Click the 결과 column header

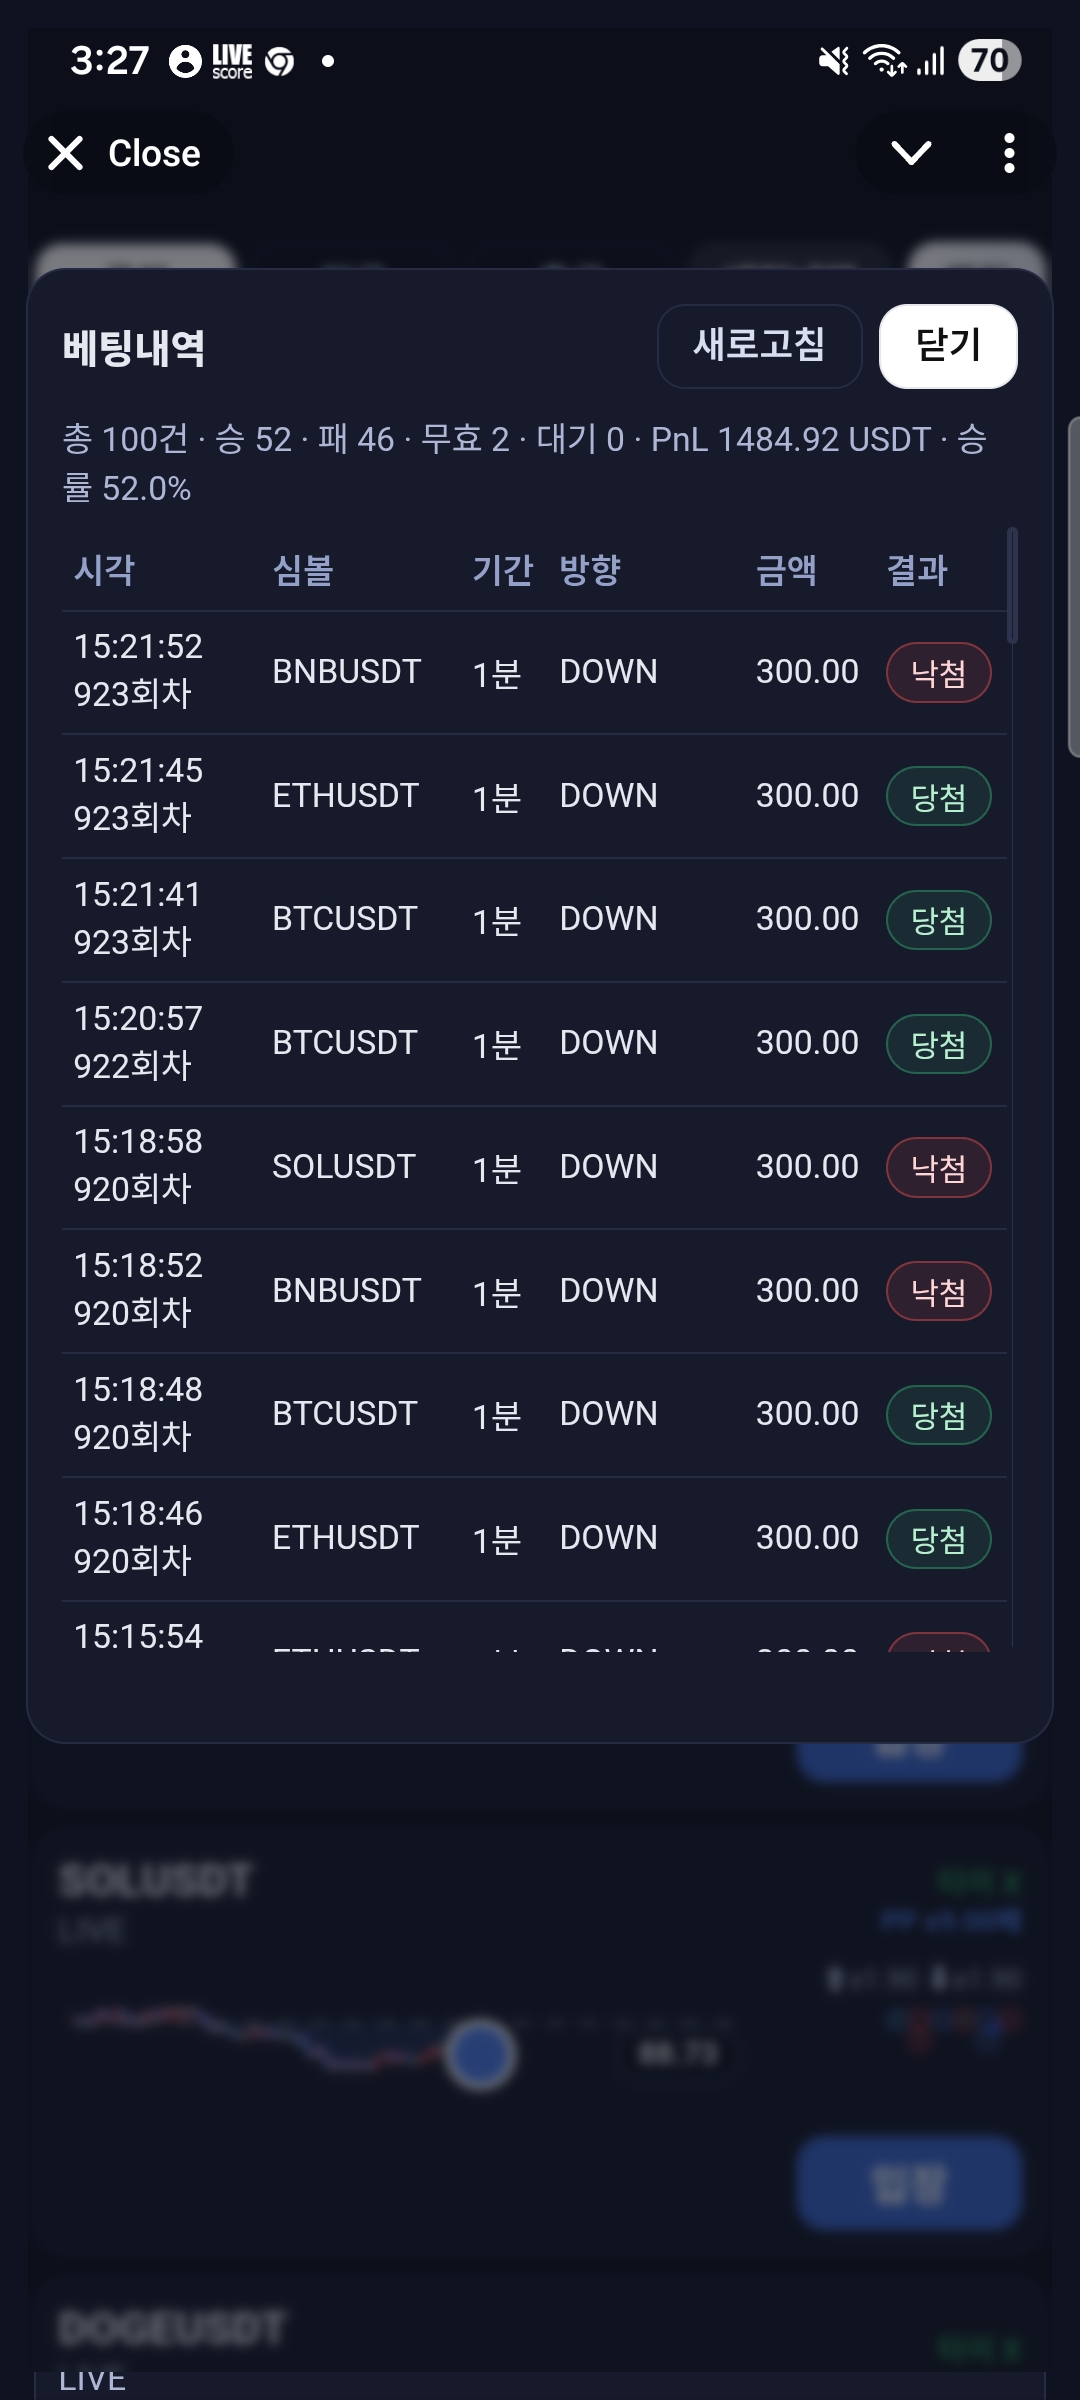pyautogui.click(x=917, y=570)
